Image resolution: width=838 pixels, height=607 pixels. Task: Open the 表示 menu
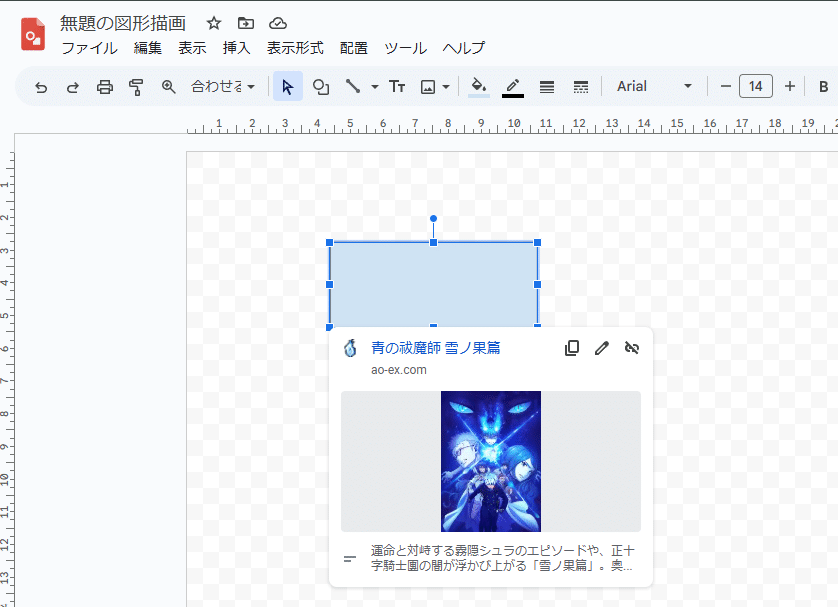[x=192, y=48]
